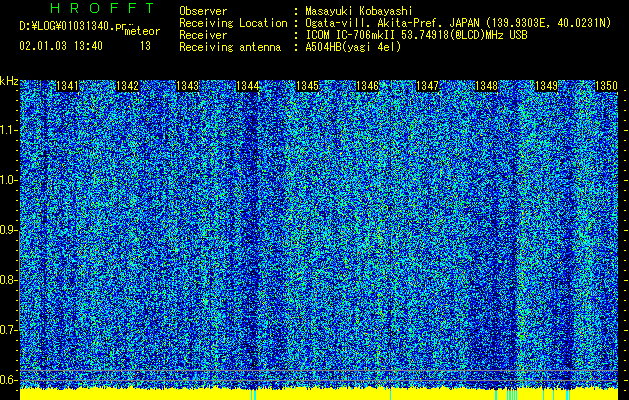Click time marker 1349
Viewport: 629px width, 400px height.
(x=547, y=86)
